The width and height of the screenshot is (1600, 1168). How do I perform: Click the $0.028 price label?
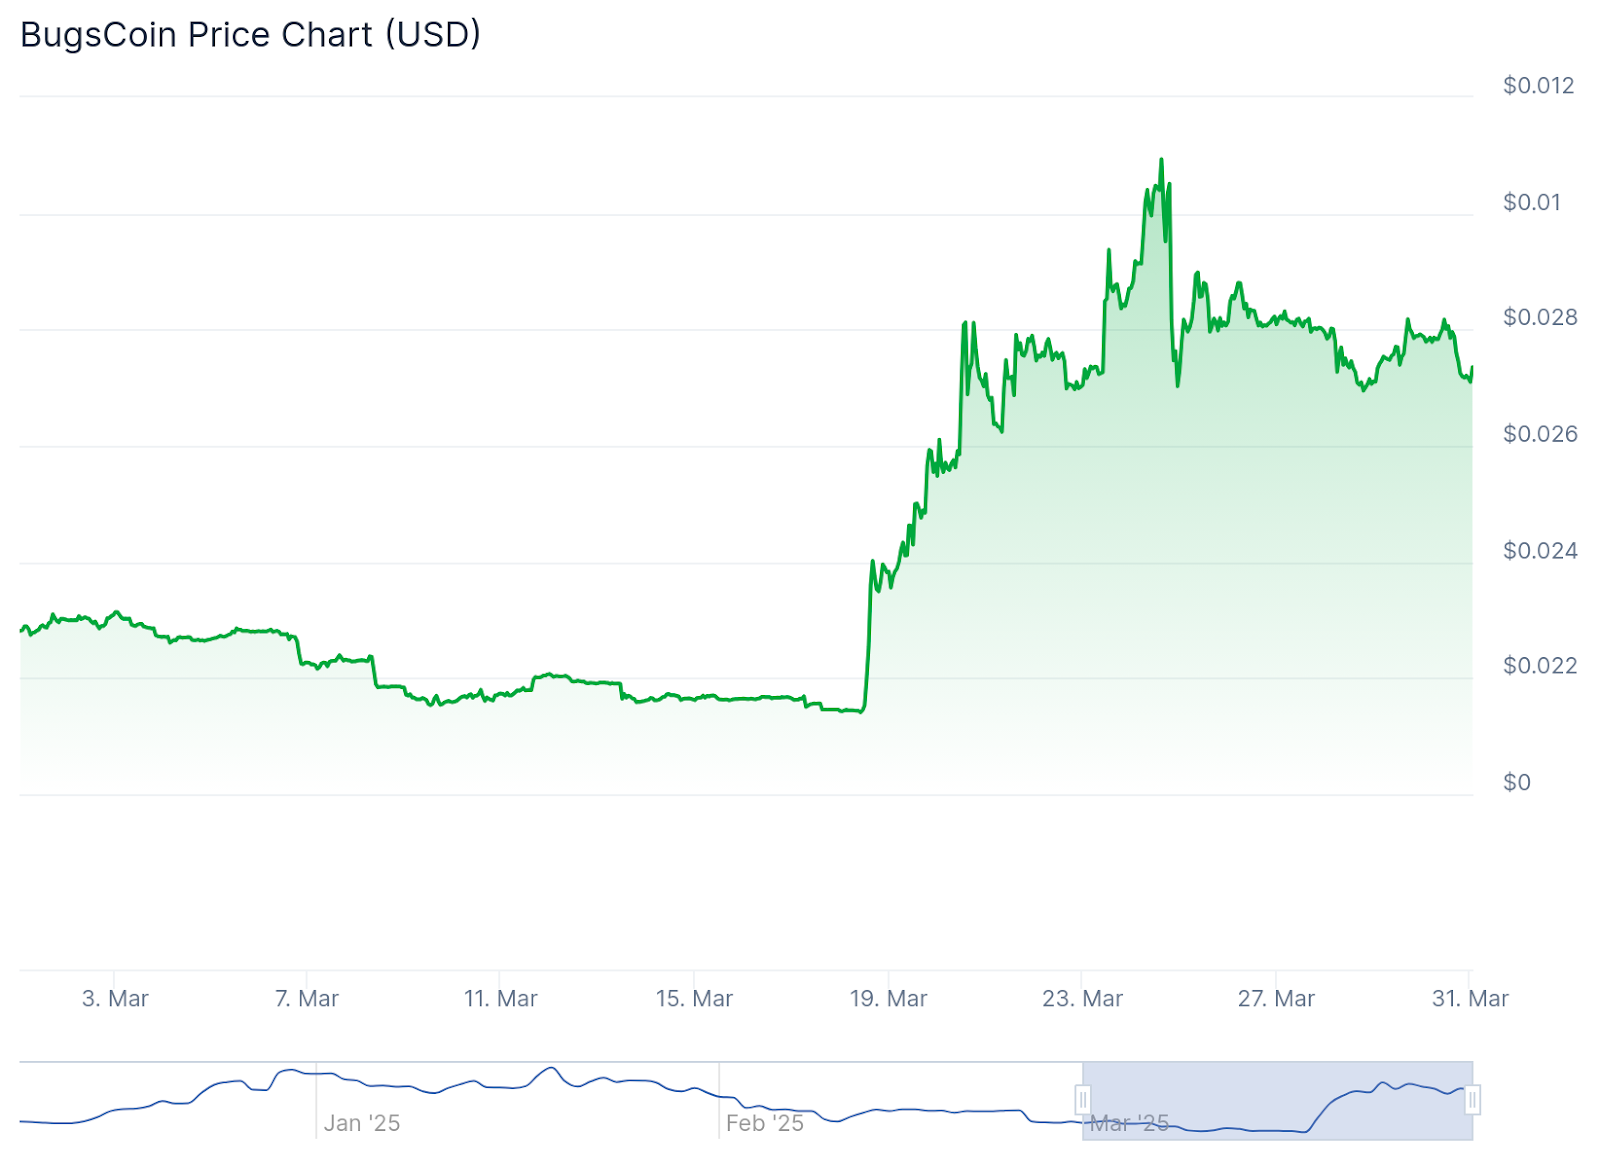click(1540, 317)
